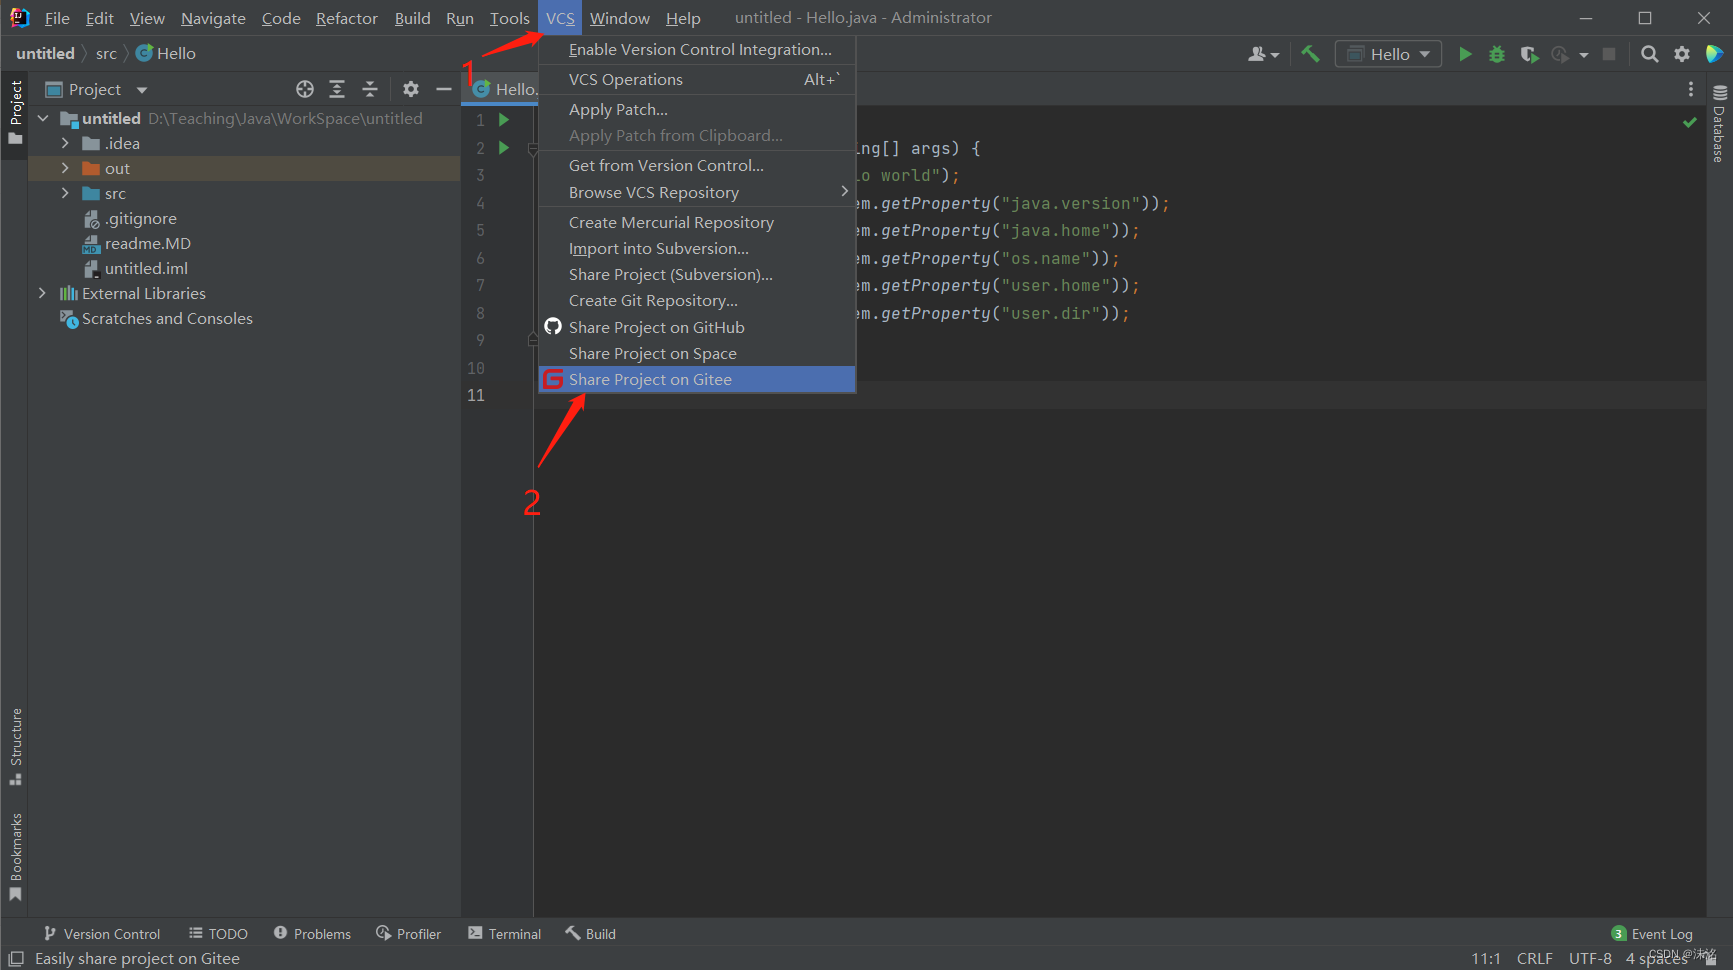Click the Build project hammer icon
Screen dimensions: 1733x970
point(1310,54)
